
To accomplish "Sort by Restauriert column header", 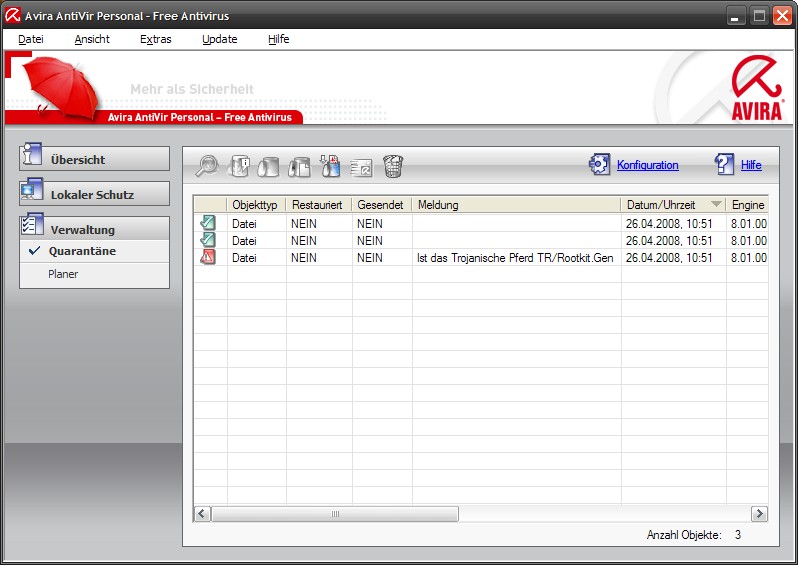I will [x=319, y=205].
